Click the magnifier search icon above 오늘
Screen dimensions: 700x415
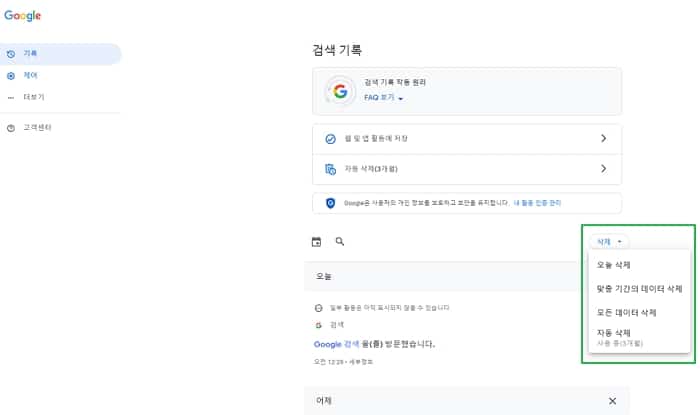[340, 241]
